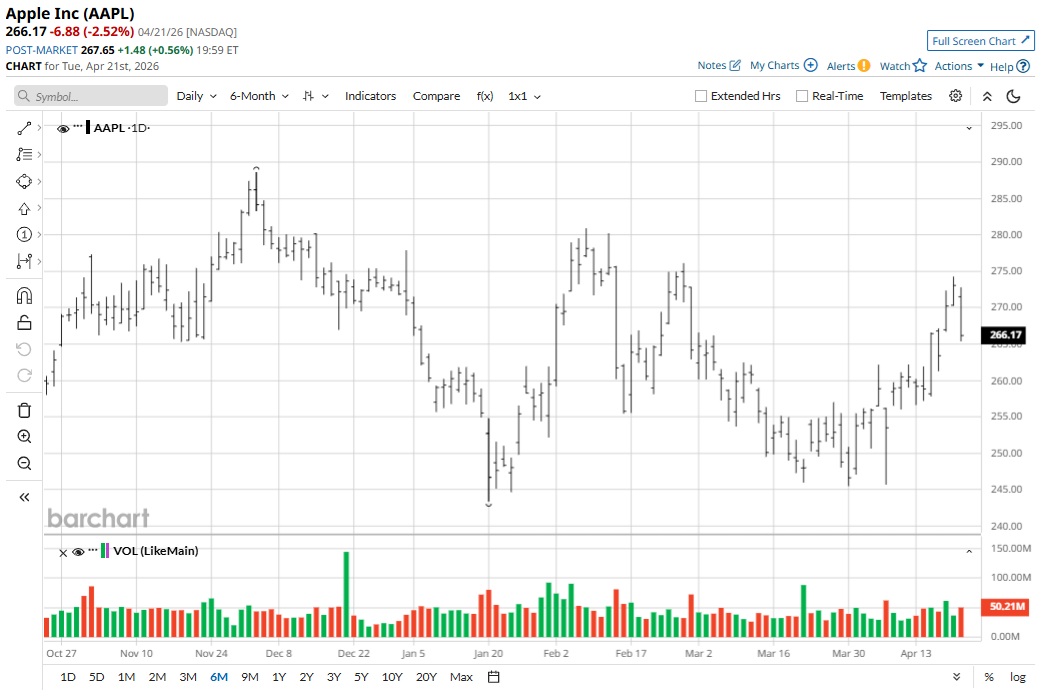Image resolution: width=1059 pixels, height=697 pixels.
Task: Add to My Charts plus icon
Action: 810,66
